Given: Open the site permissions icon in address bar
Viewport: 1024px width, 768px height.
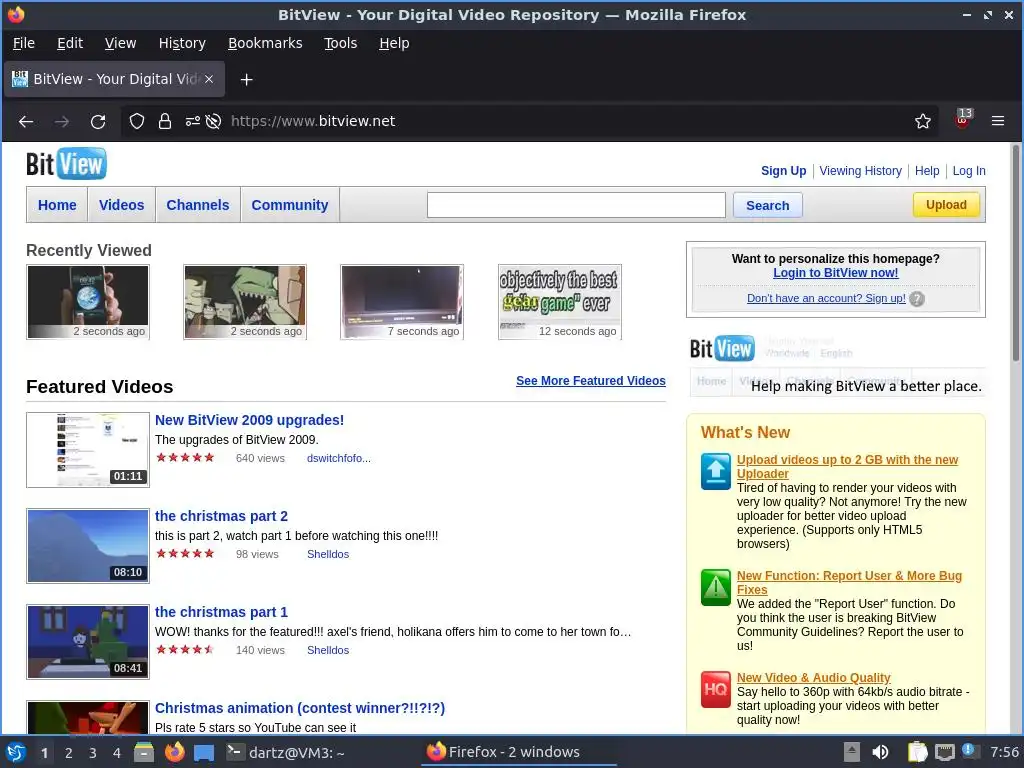Looking at the screenshot, I should tap(193, 121).
